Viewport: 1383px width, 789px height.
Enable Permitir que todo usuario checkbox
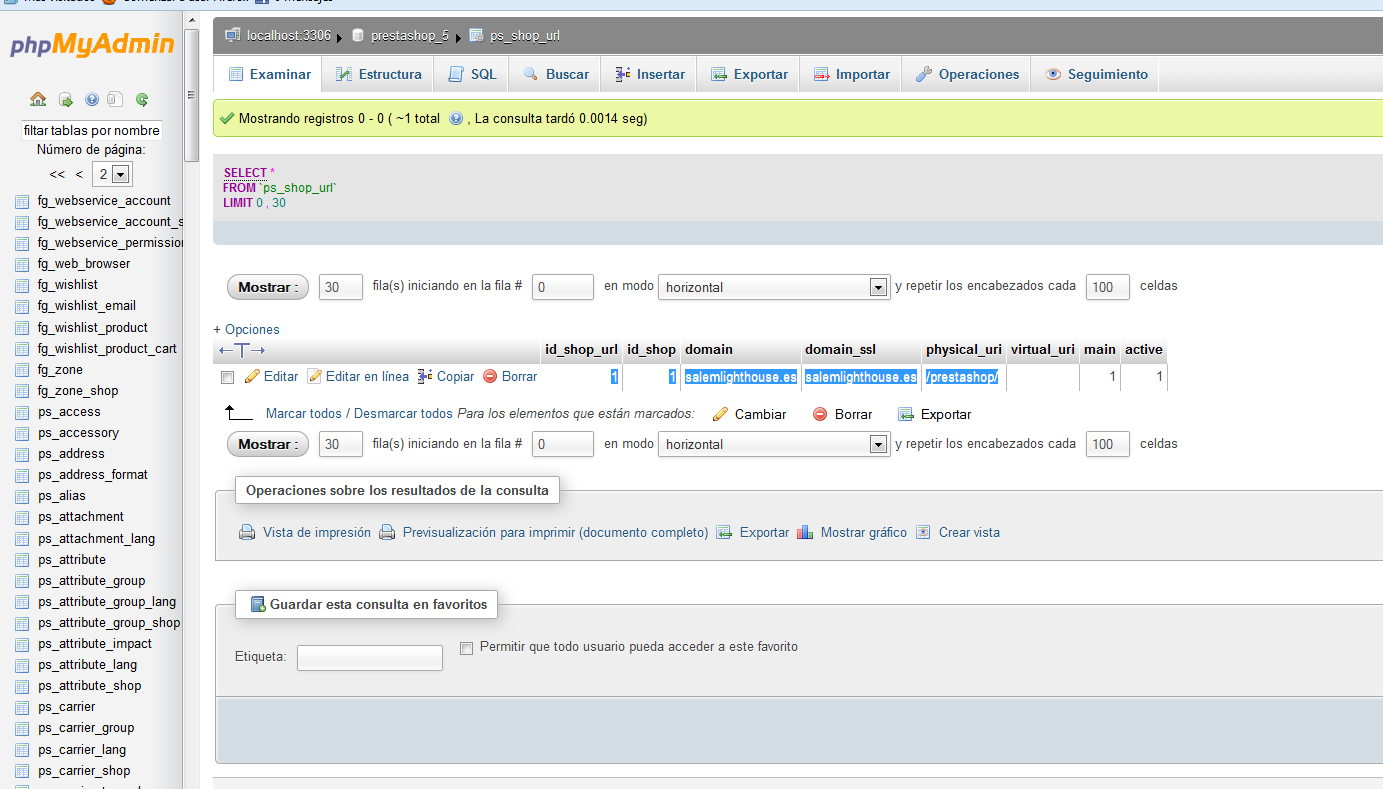466,648
